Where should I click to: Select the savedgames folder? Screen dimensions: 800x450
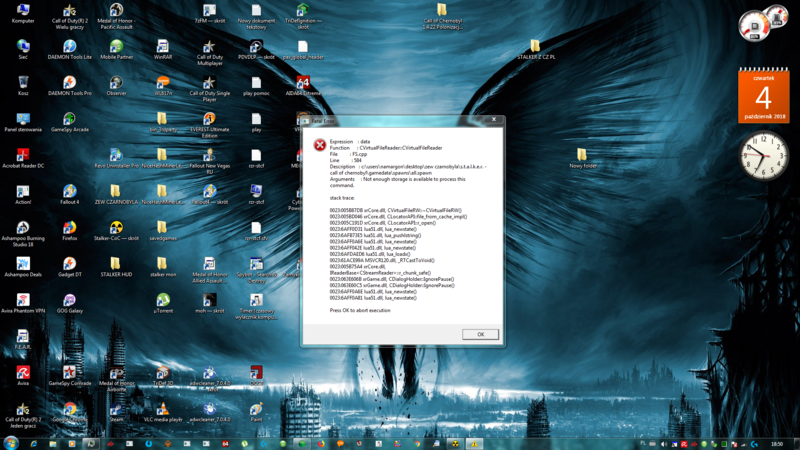(163, 231)
